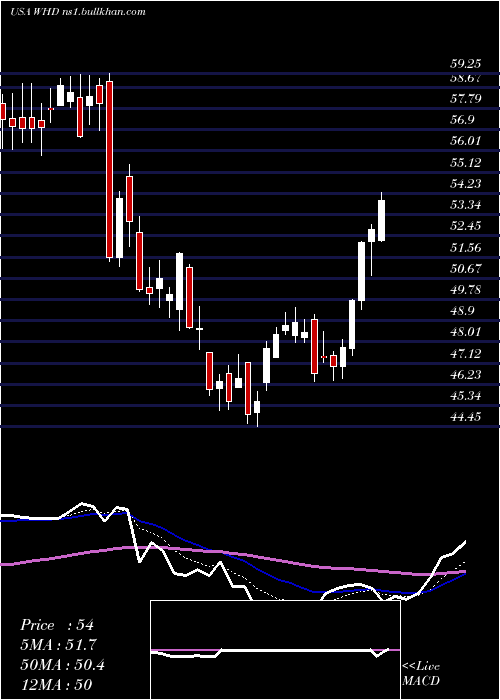This screenshot has width=500, height=700.
Task: Click the 52.45 price axis label
Action: click(x=466, y=225)
